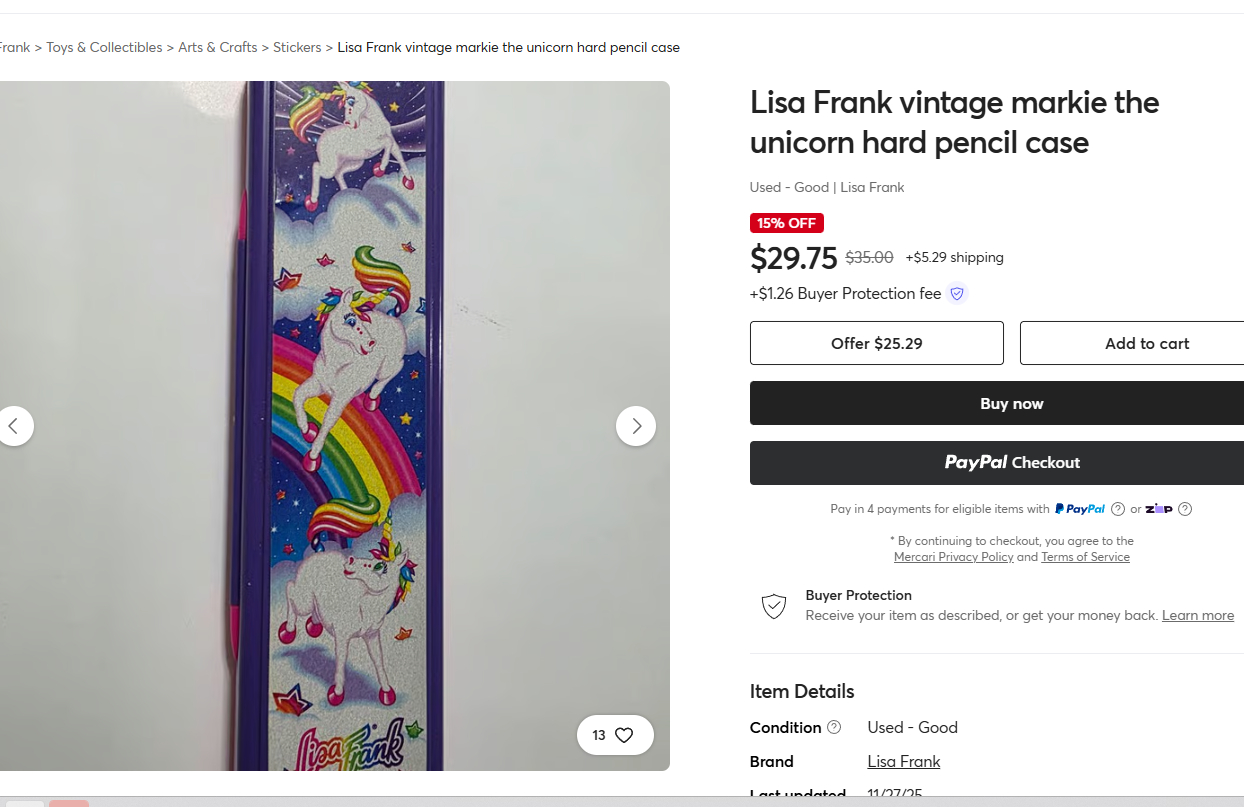Viewport: 1244px width, 807px height.
Task: Click the Buy now button
Action: 1011,404
